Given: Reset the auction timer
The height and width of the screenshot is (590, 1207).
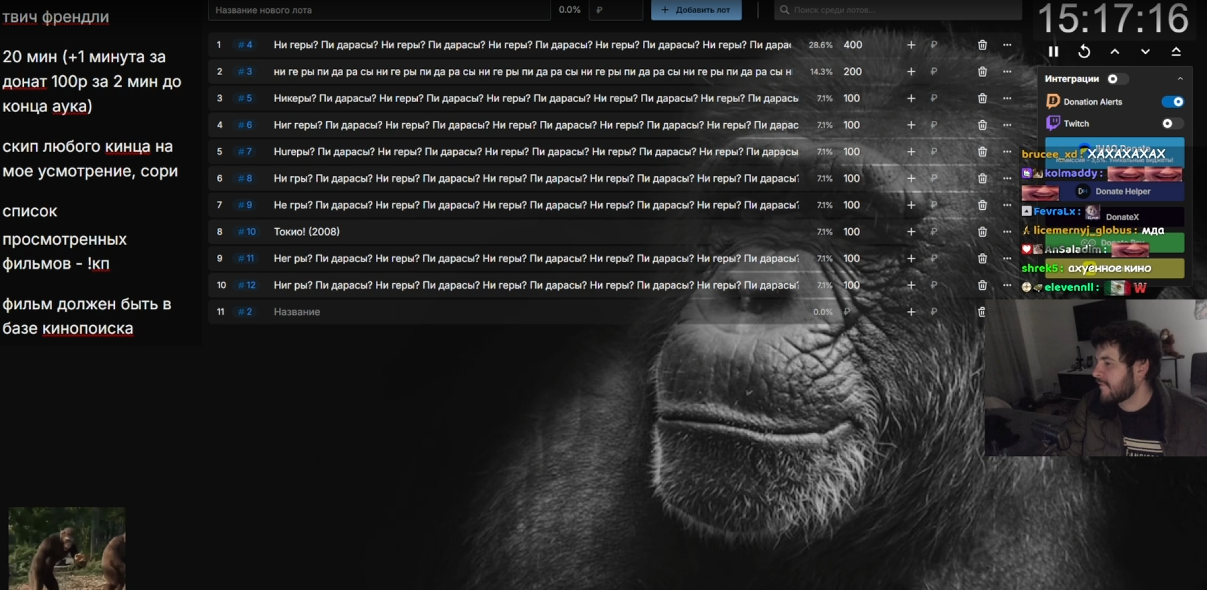Looking at the screenshot, I should click(x=1084, y=51).
